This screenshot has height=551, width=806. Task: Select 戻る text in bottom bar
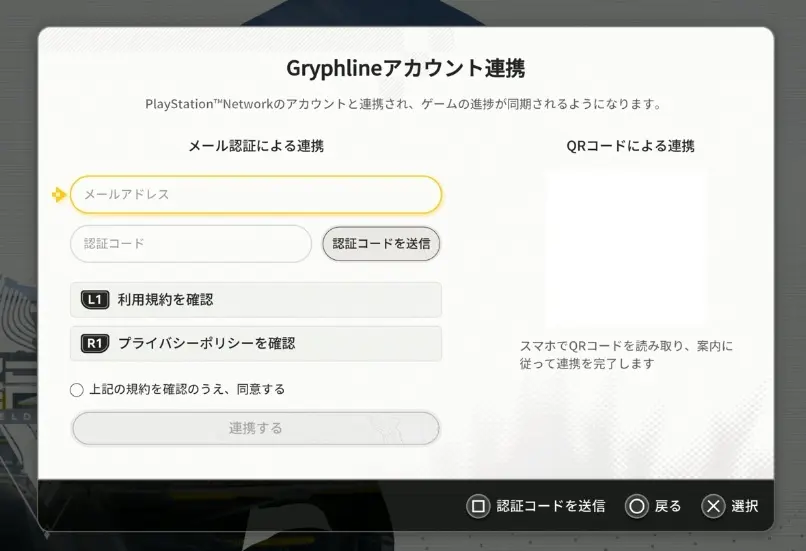pyautogui.click(x=668, y=506)
